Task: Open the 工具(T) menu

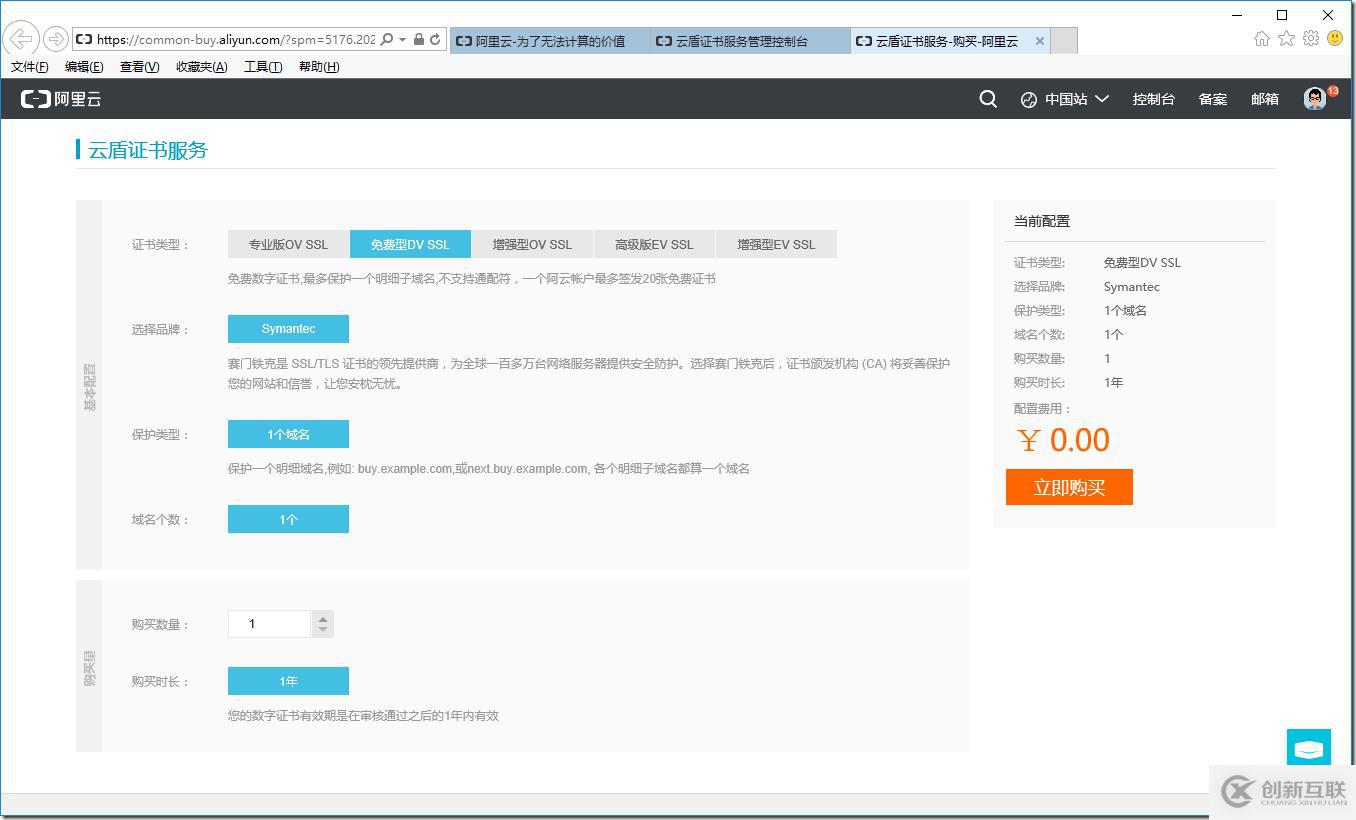Action: pos(263,67)
